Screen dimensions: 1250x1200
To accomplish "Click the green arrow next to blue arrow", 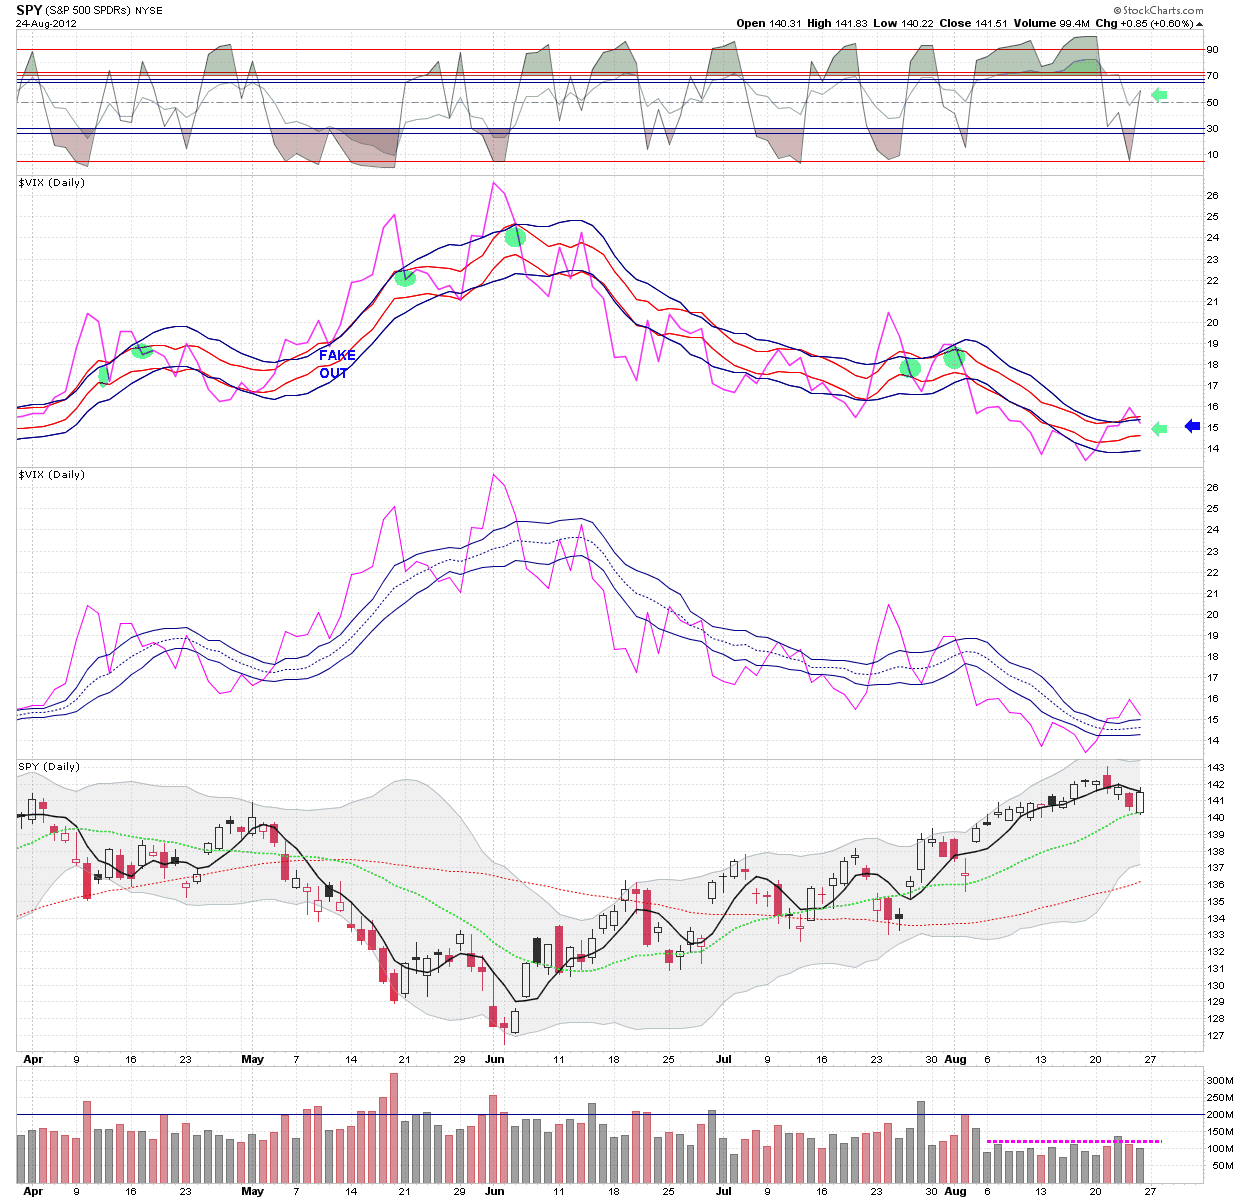I will 1159,429.
